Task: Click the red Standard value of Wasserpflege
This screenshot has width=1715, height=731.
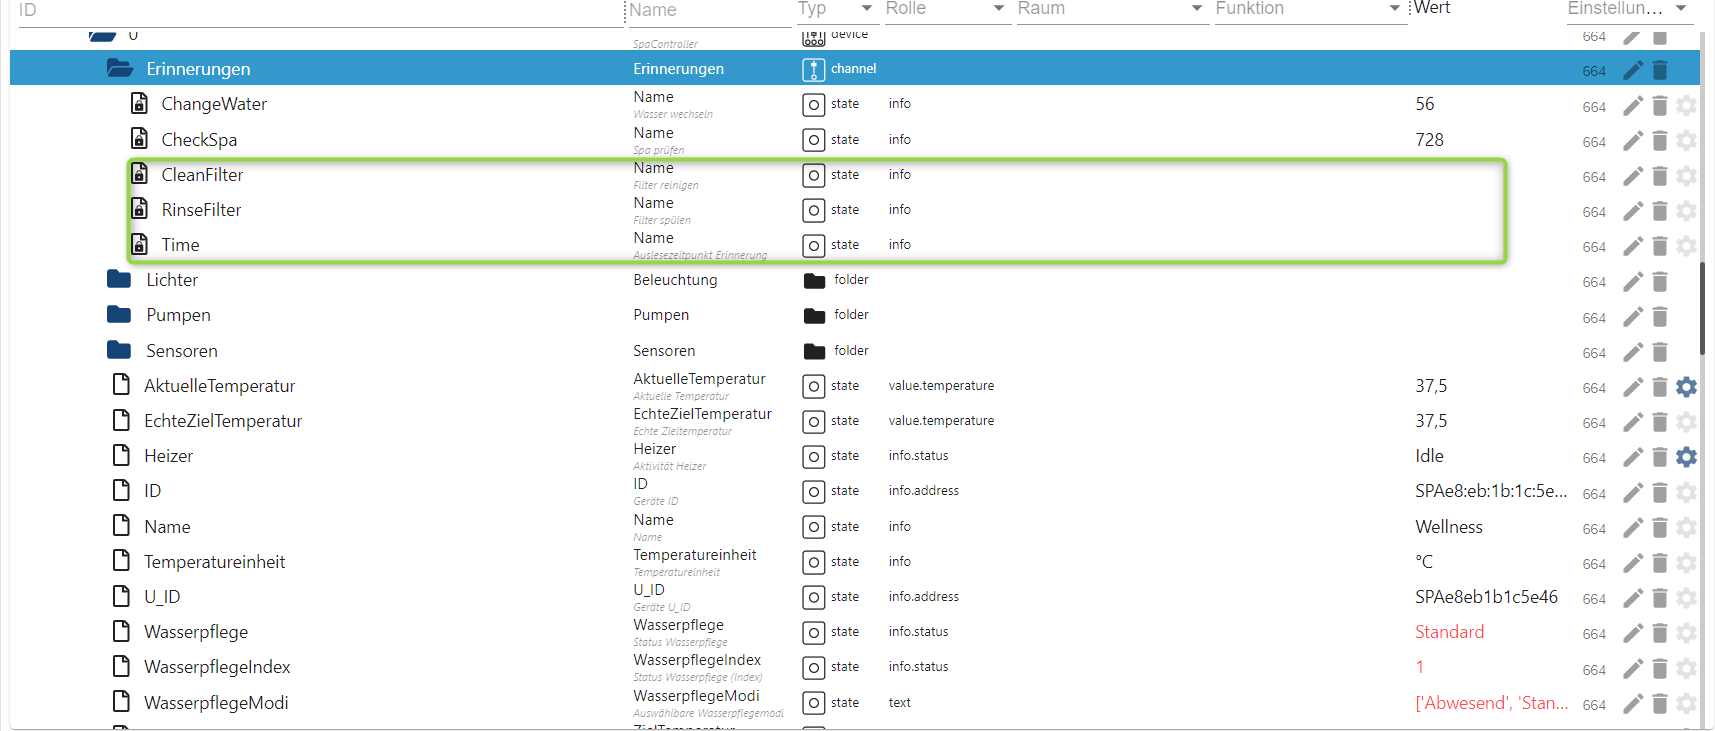Action: (x=1450, y=632)
